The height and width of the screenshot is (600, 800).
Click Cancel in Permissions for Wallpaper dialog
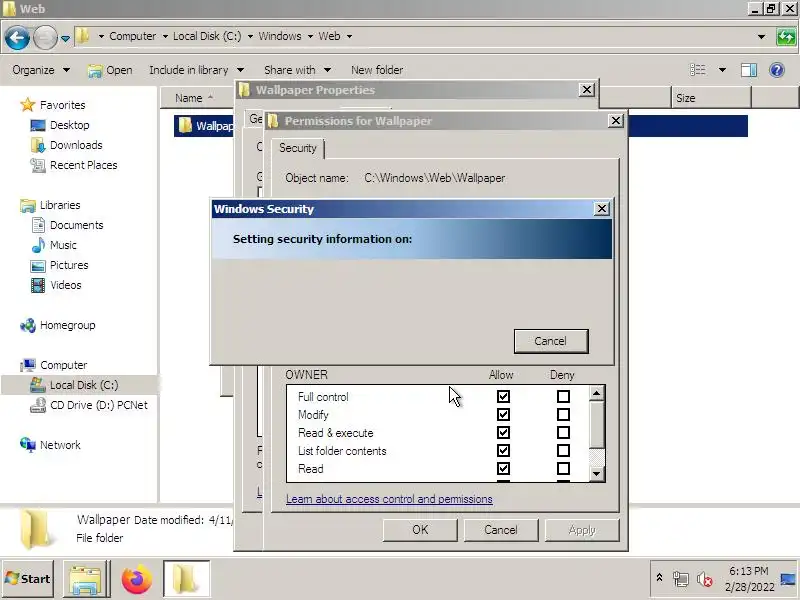[x=501, y=530]
